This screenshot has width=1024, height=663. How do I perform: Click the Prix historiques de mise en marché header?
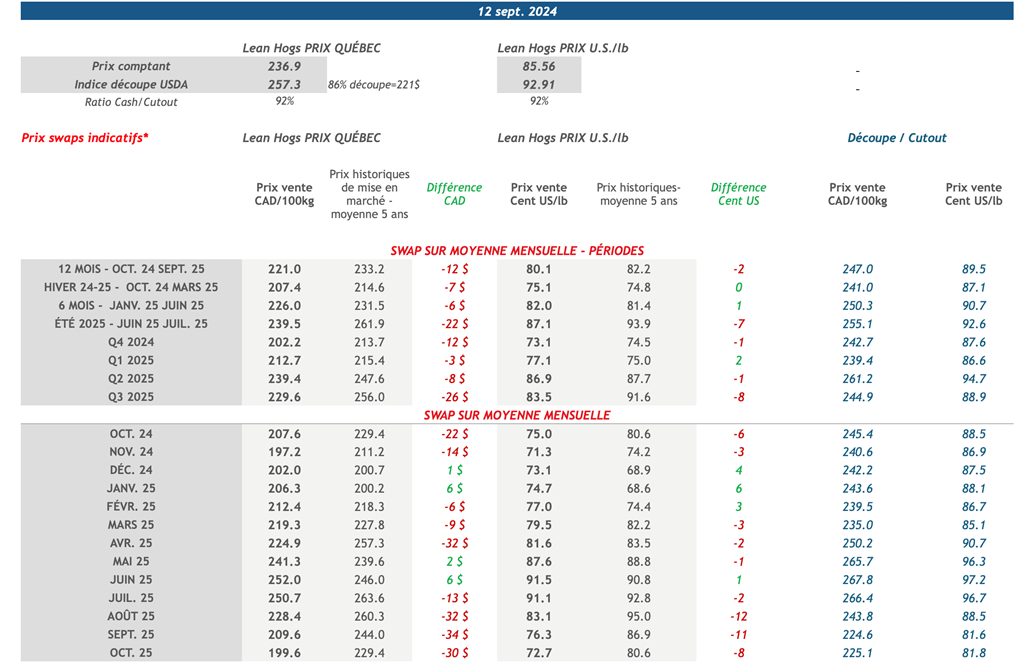pyautogui.click(x=369, y=194)
